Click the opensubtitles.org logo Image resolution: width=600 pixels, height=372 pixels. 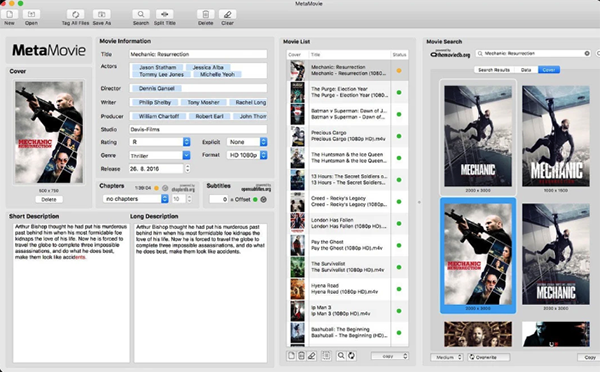coord(256,188)
